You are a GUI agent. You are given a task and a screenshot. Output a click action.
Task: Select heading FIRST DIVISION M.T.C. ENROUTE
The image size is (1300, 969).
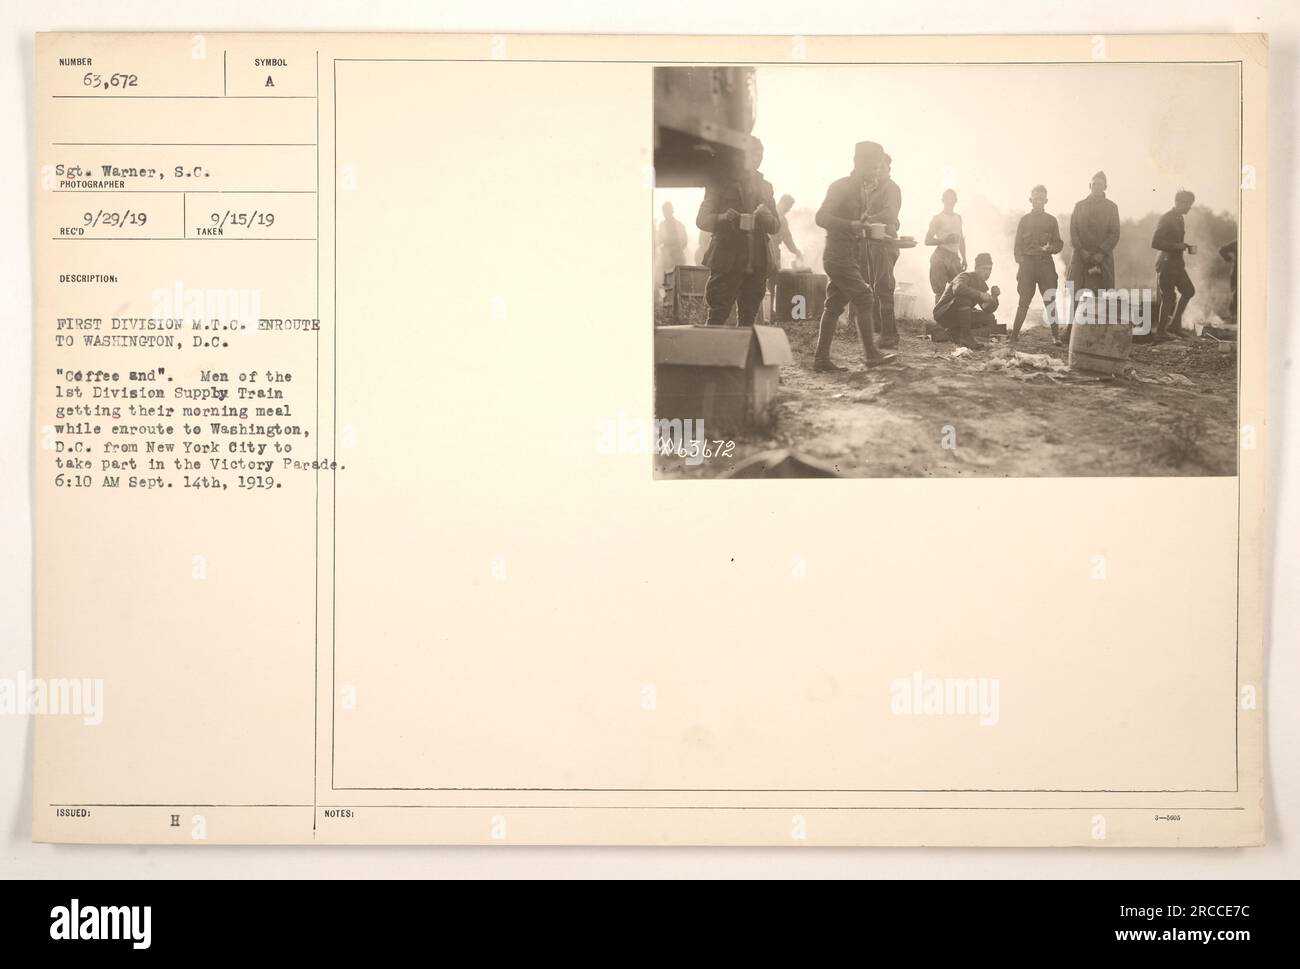tap(186, 323)
